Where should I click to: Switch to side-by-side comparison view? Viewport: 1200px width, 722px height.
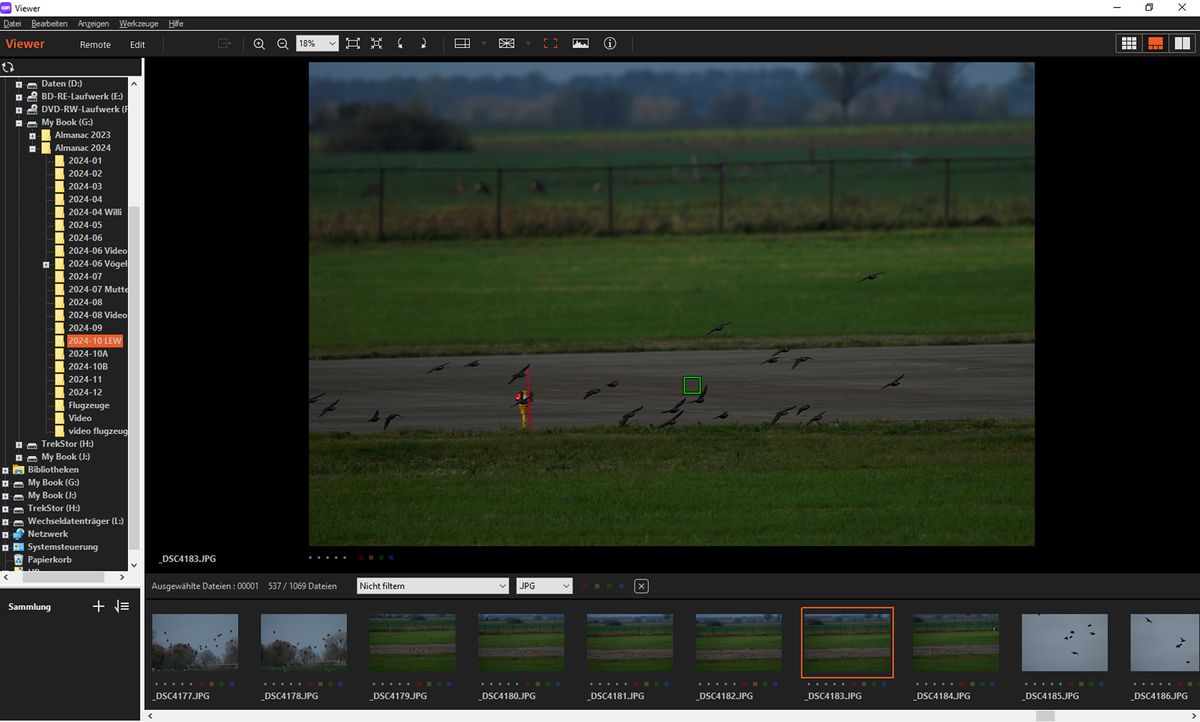coord(1181,44)
